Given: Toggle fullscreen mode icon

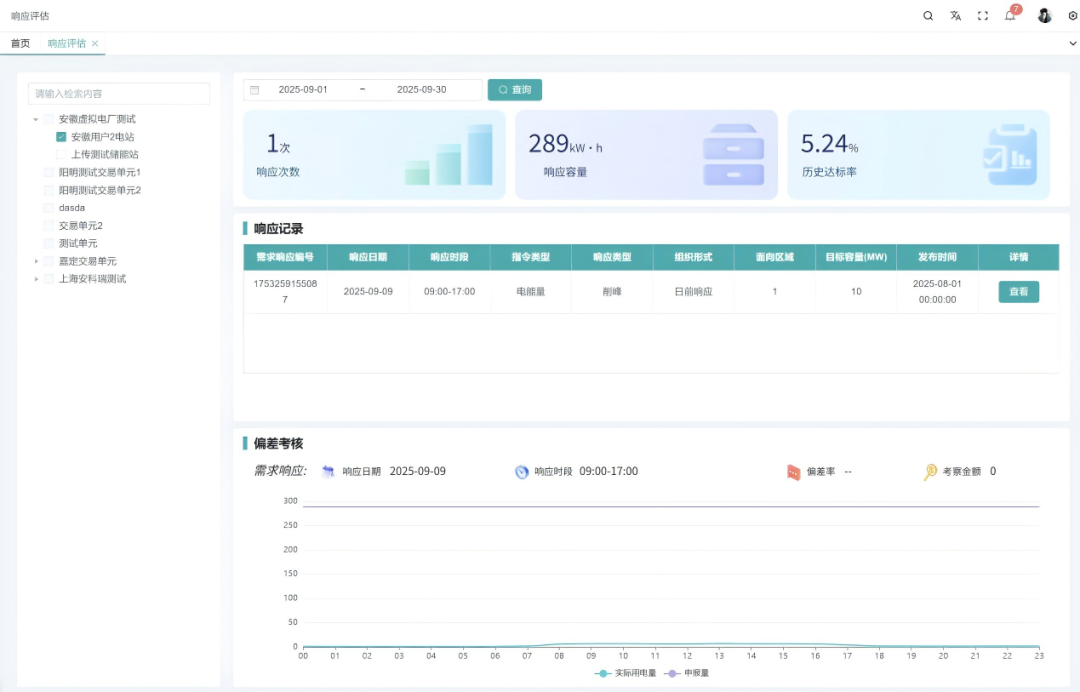Looking at the screenshot, I should point(982,16).
